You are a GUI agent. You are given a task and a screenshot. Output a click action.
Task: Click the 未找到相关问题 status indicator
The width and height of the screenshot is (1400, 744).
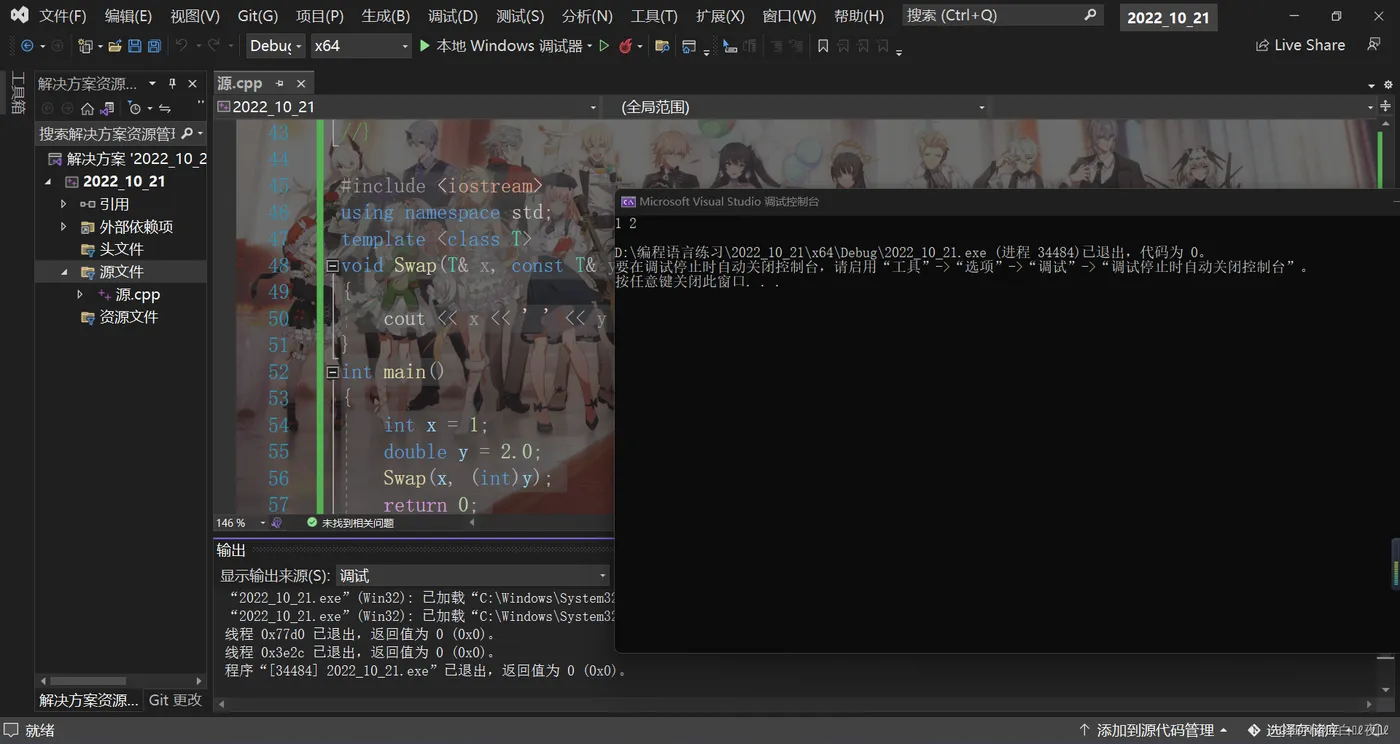(x=350, y=523)
